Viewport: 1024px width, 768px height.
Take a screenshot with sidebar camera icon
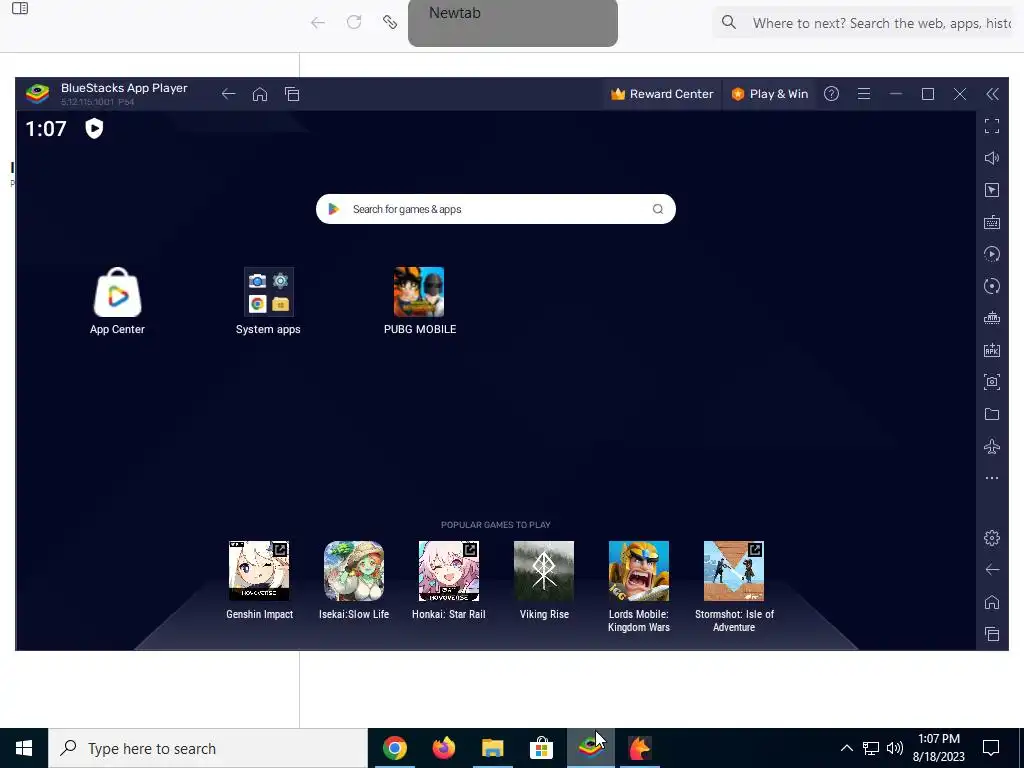(x=992, y=382)
